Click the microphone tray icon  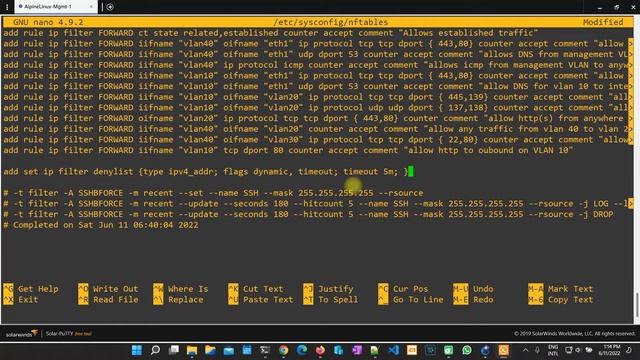(538, 350)
